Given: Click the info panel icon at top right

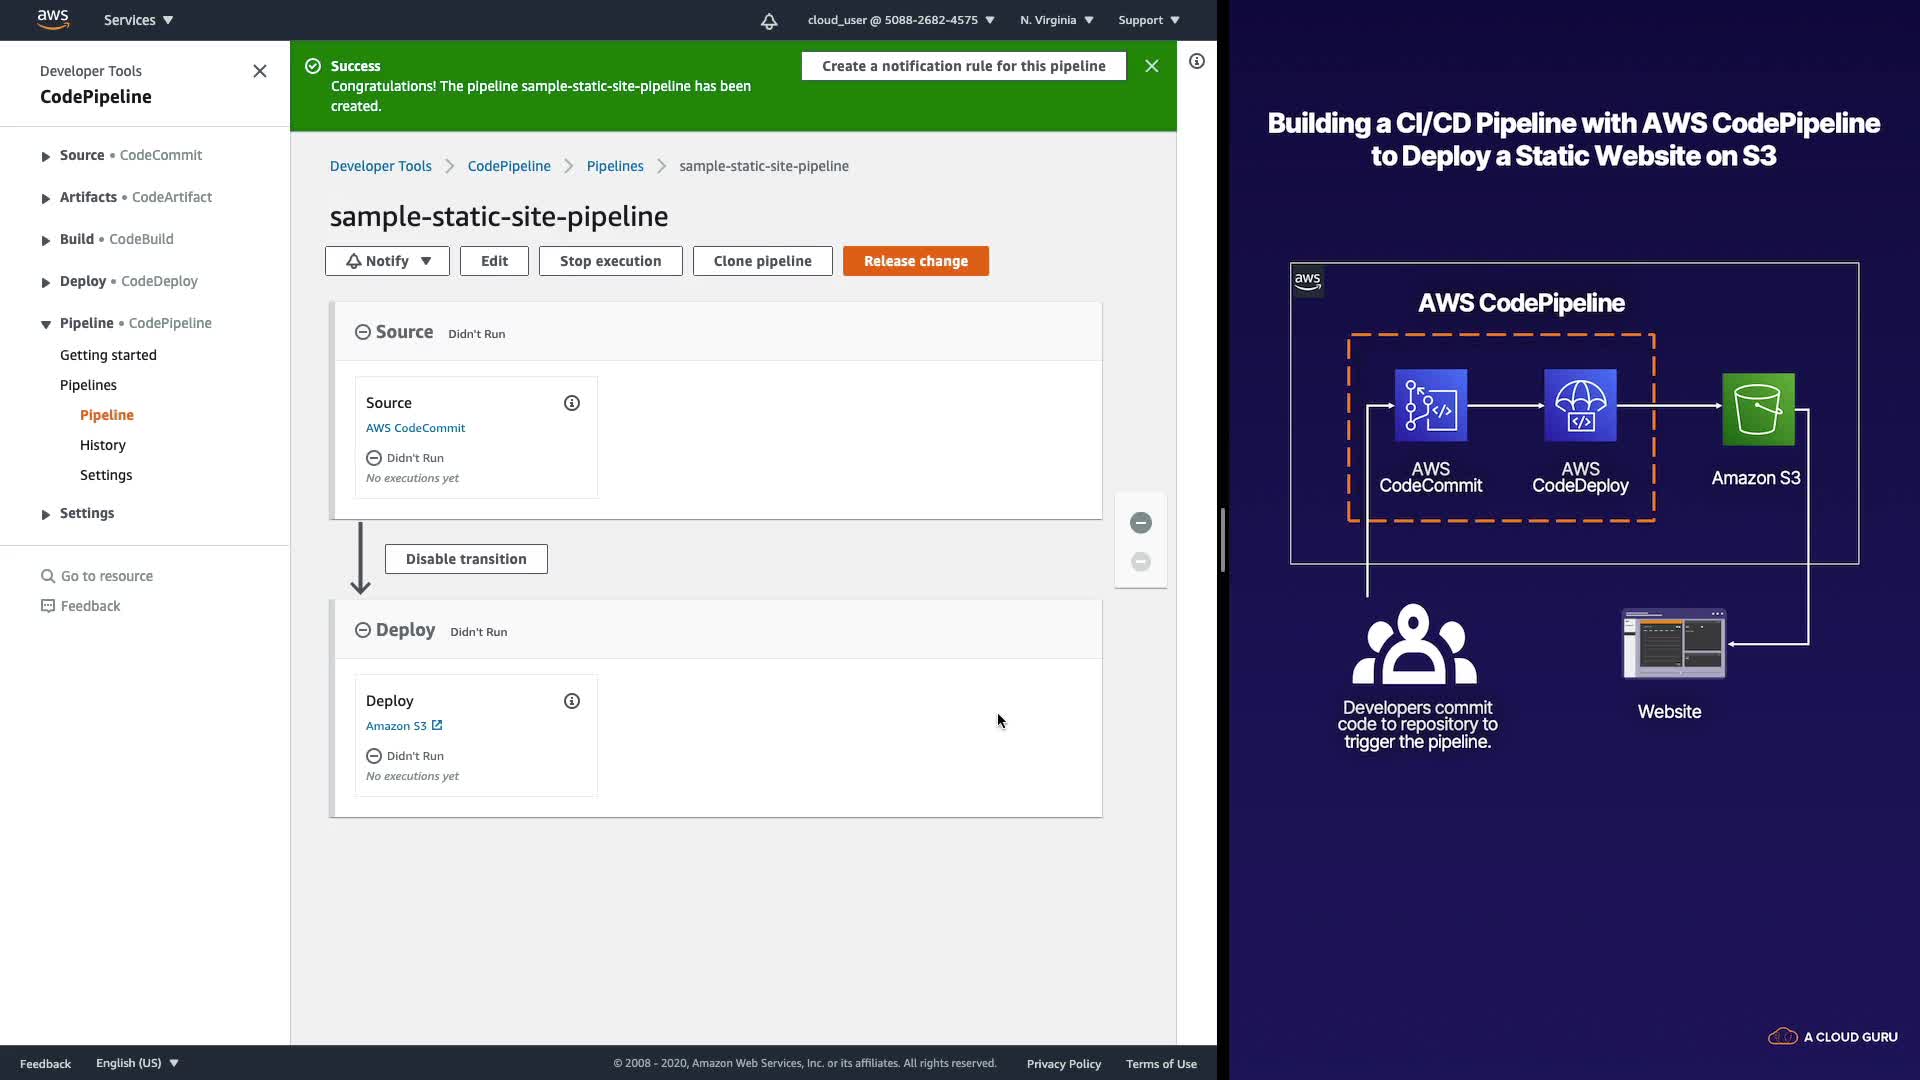Looking at the screenshot, I should (x=1197, y=62).
